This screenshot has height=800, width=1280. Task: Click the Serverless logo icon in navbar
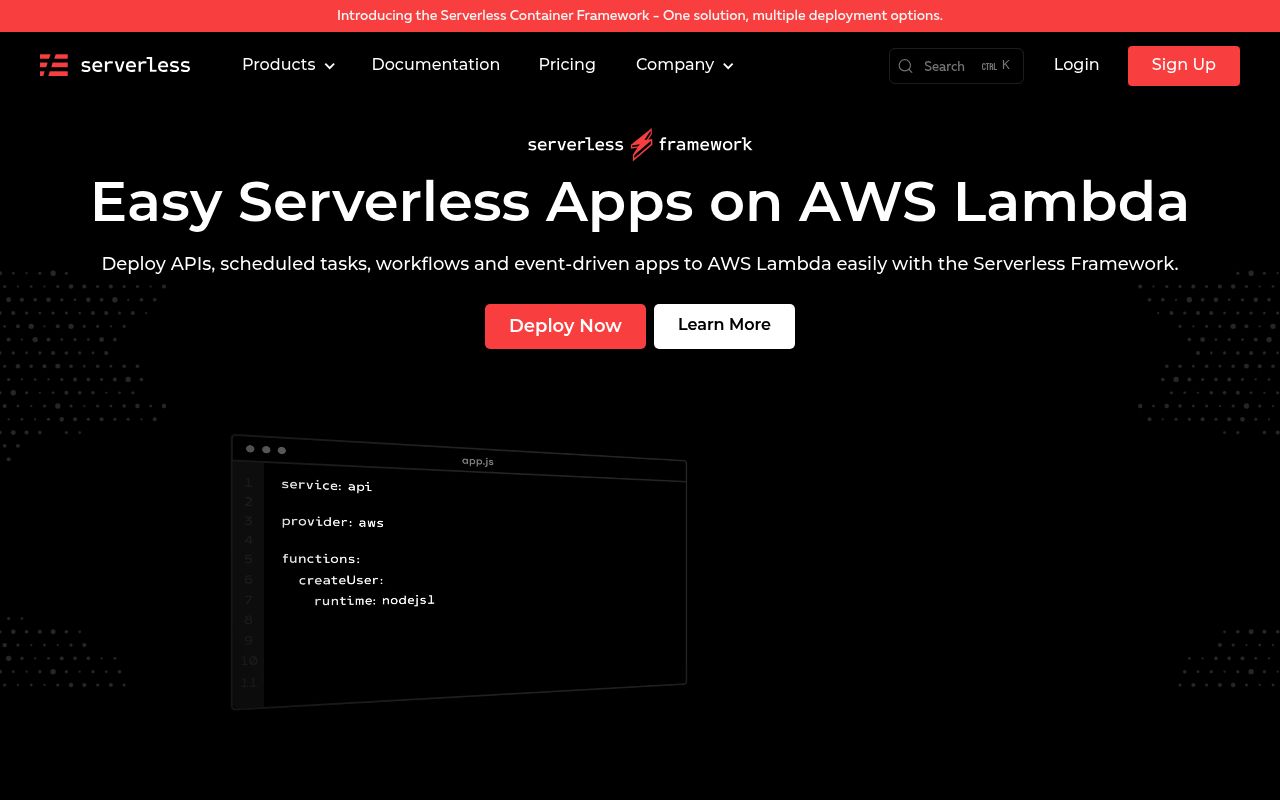click(53, 65)
